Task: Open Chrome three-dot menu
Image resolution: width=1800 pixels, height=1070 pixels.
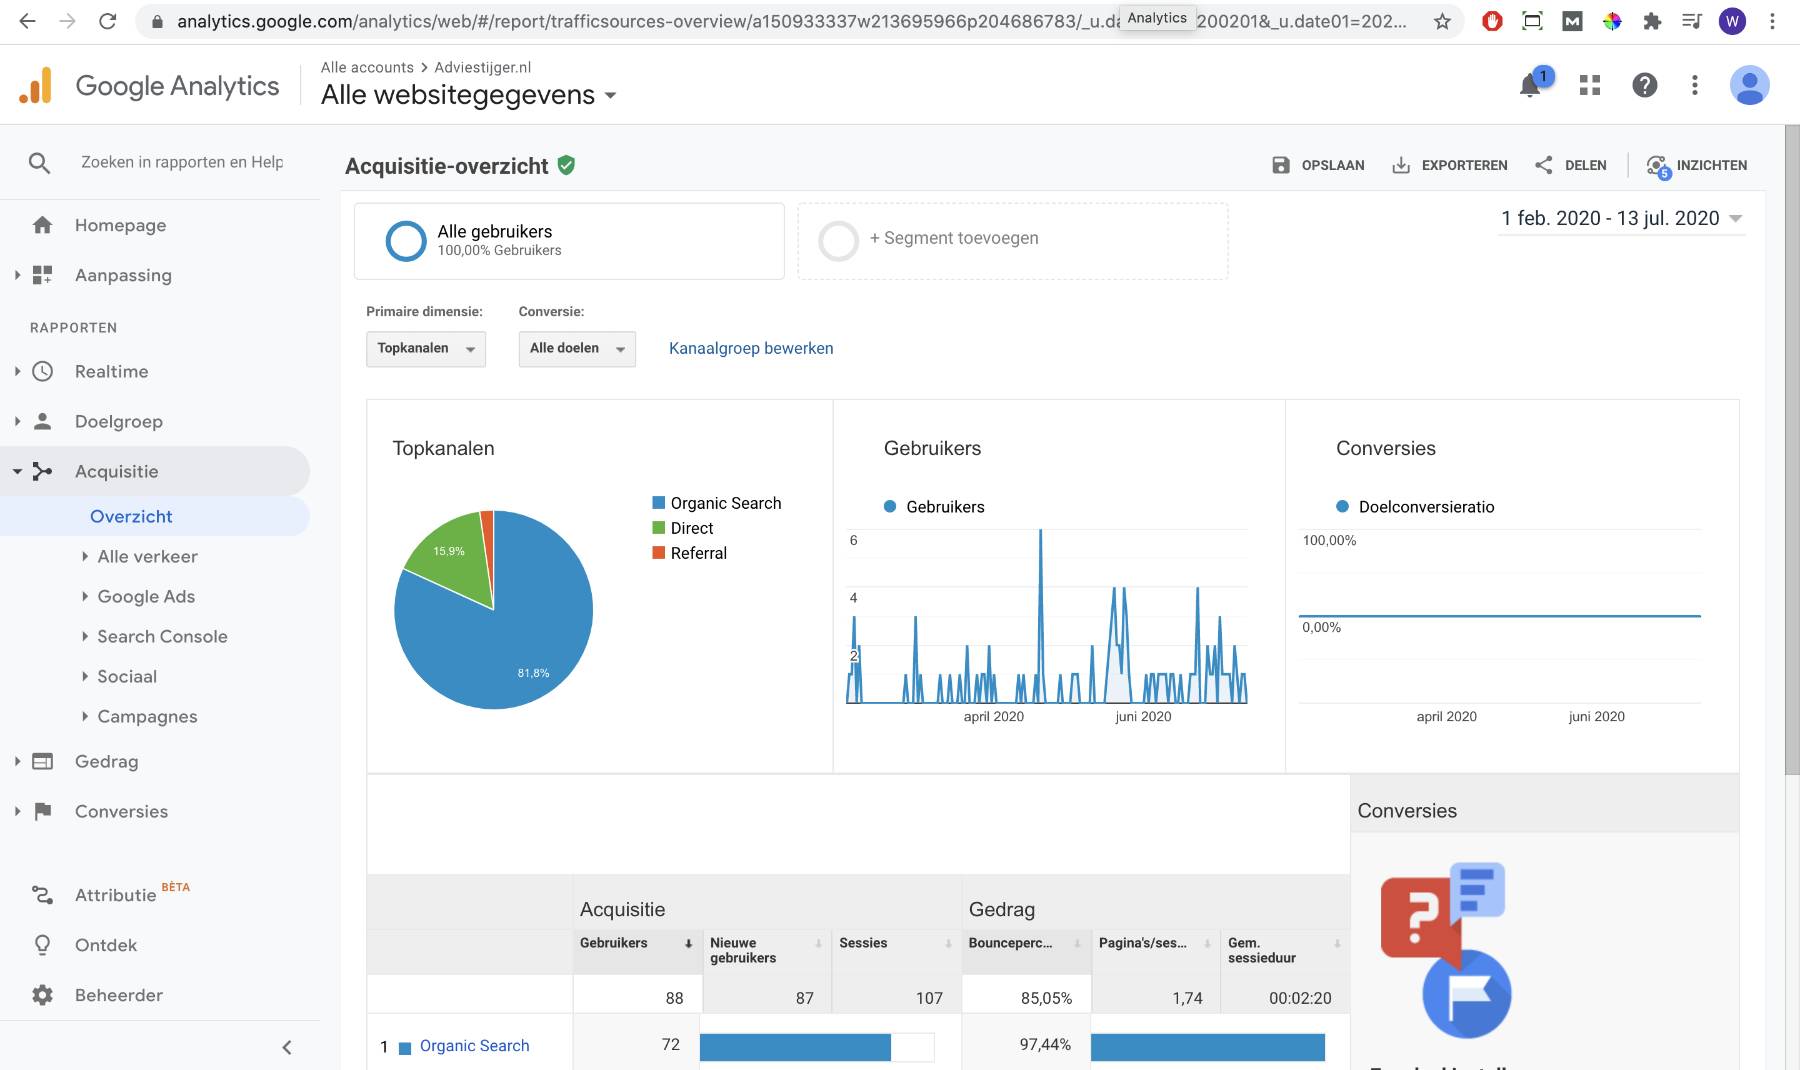Action: point(1772,21)
